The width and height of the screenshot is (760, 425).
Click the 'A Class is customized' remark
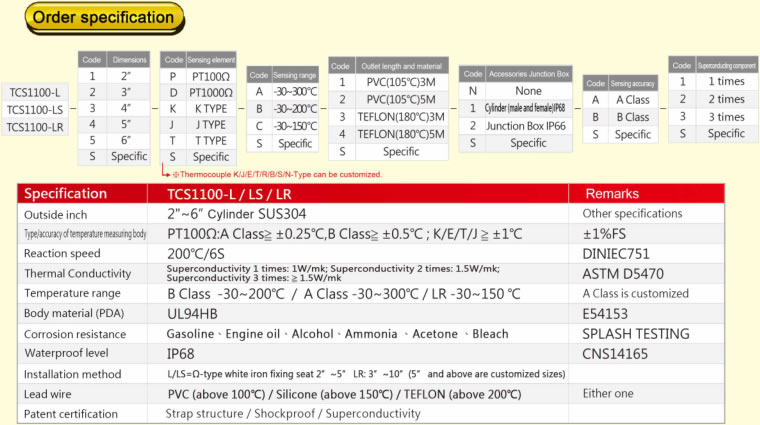pyautogui.click(x=635, y=293)
